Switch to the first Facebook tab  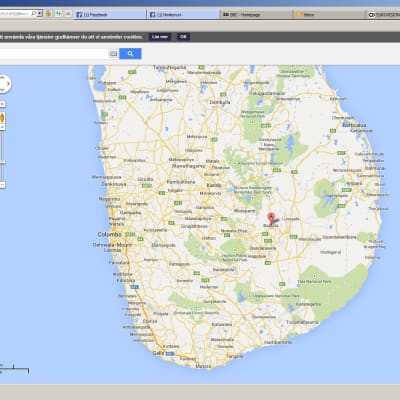click(x=109, y=15)
